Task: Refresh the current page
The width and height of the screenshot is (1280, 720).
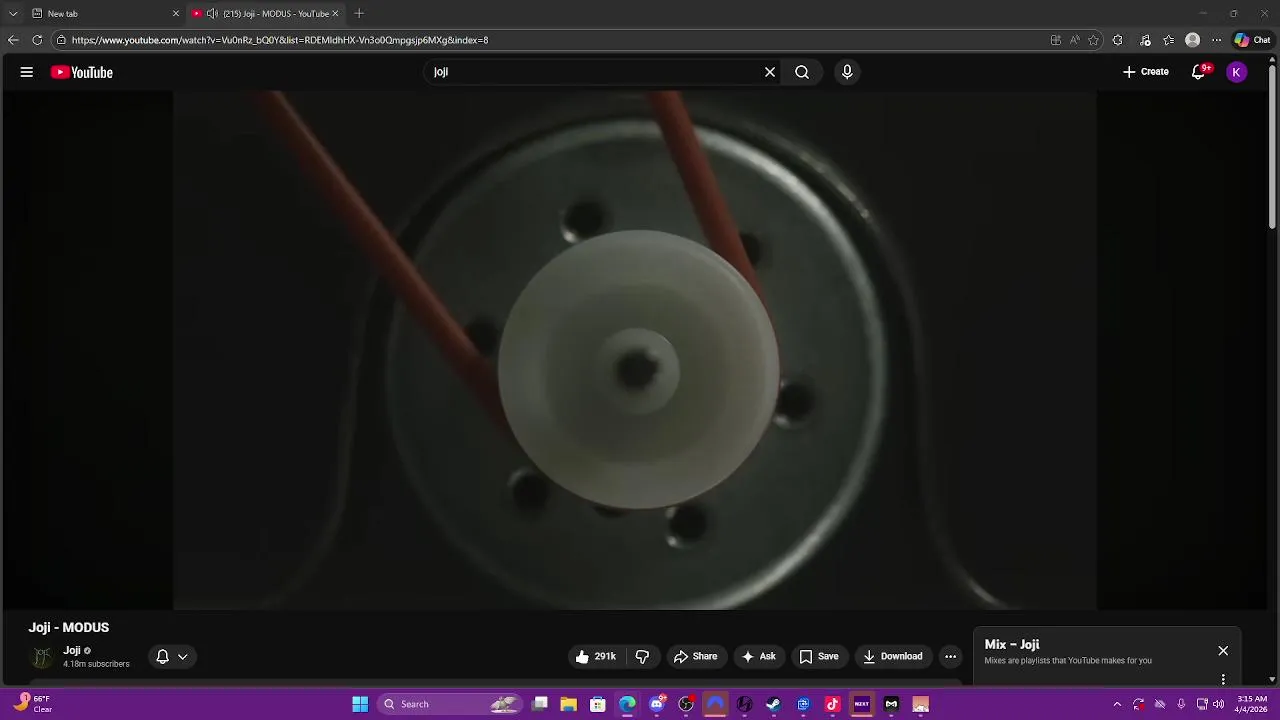Action: point(37,40)
